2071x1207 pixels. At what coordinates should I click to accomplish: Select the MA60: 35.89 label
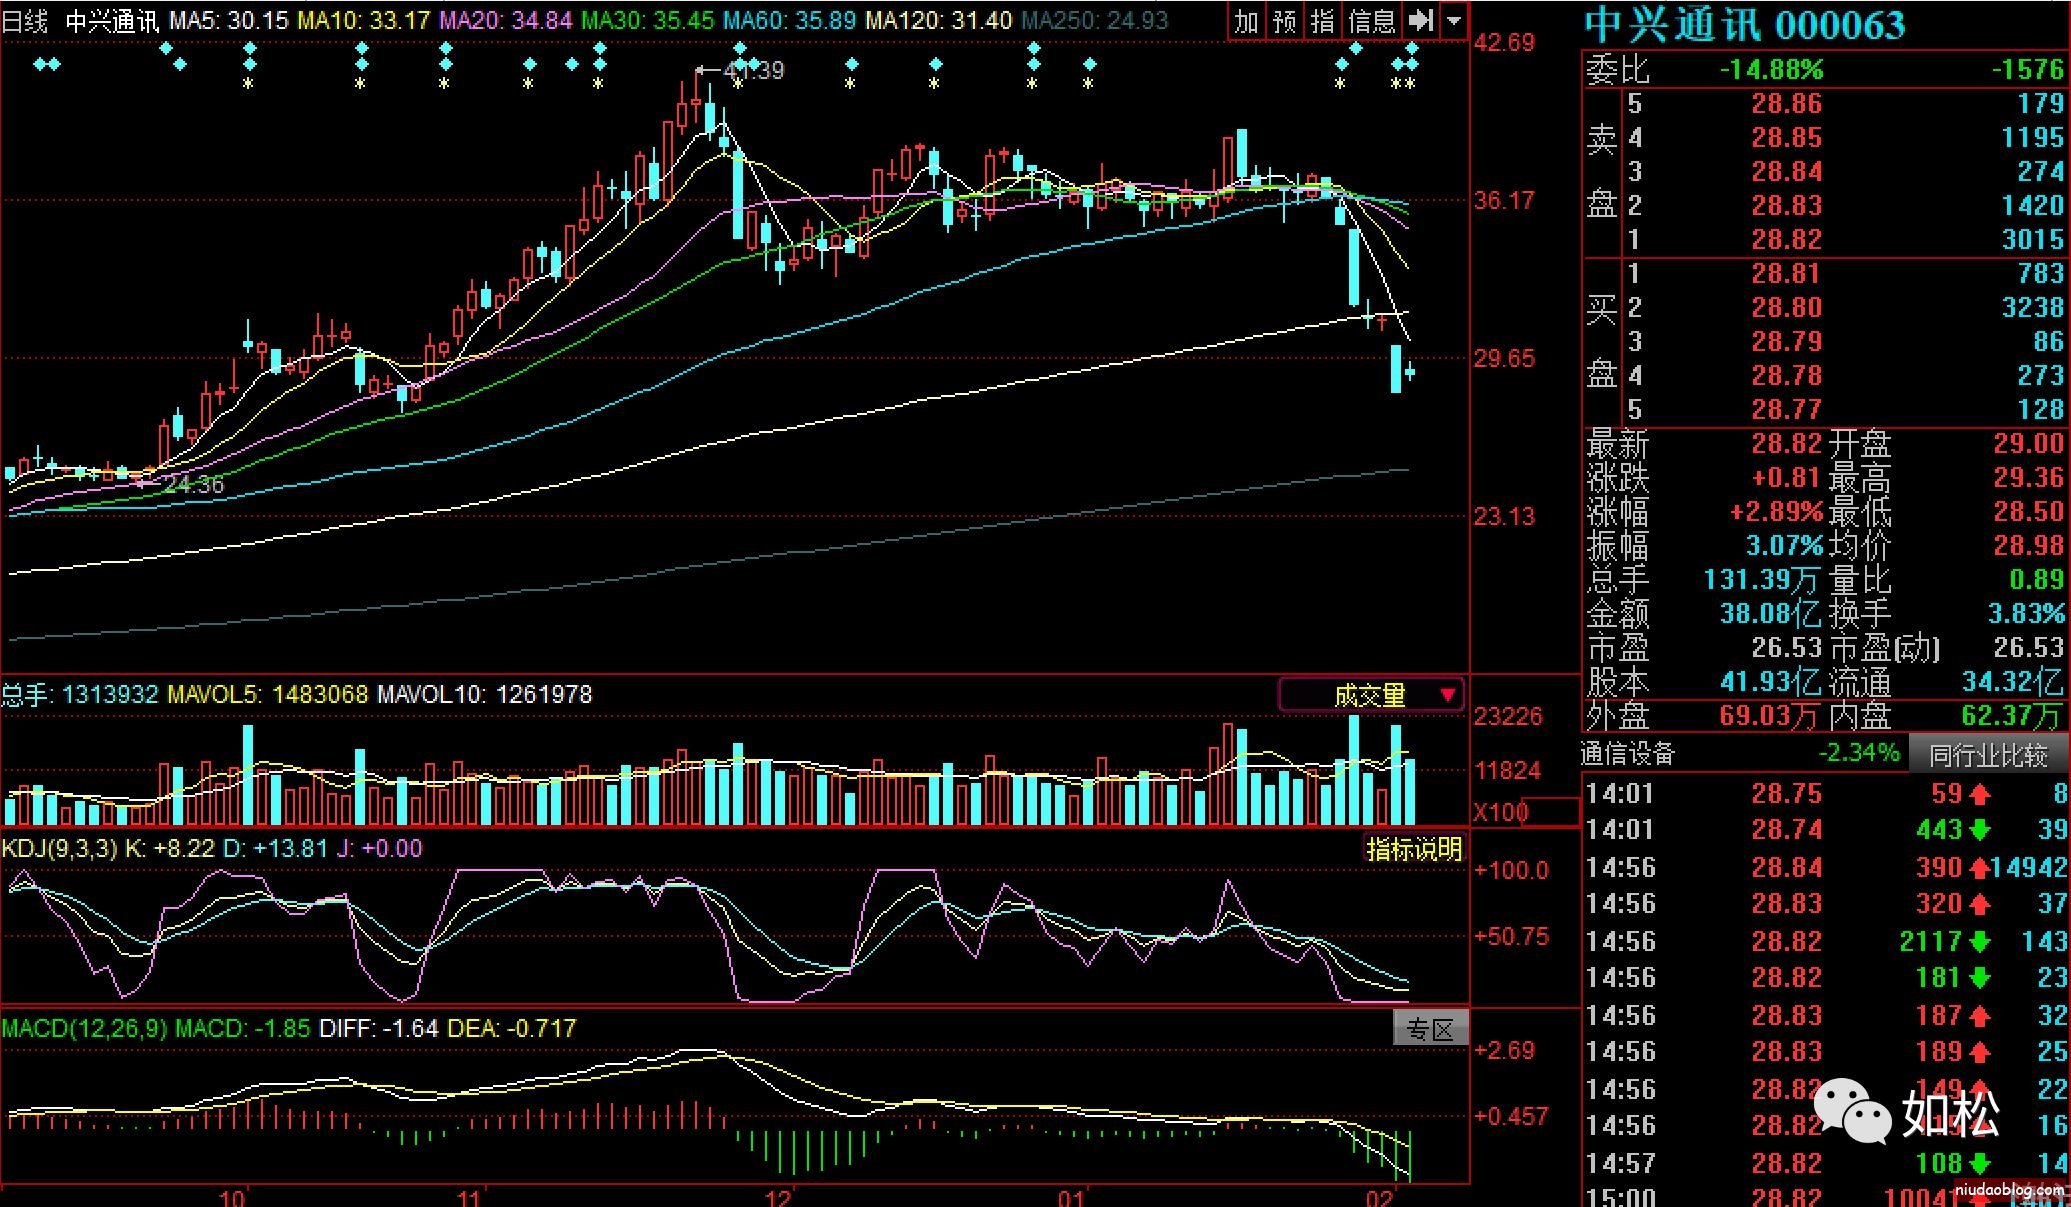point(790,20)
